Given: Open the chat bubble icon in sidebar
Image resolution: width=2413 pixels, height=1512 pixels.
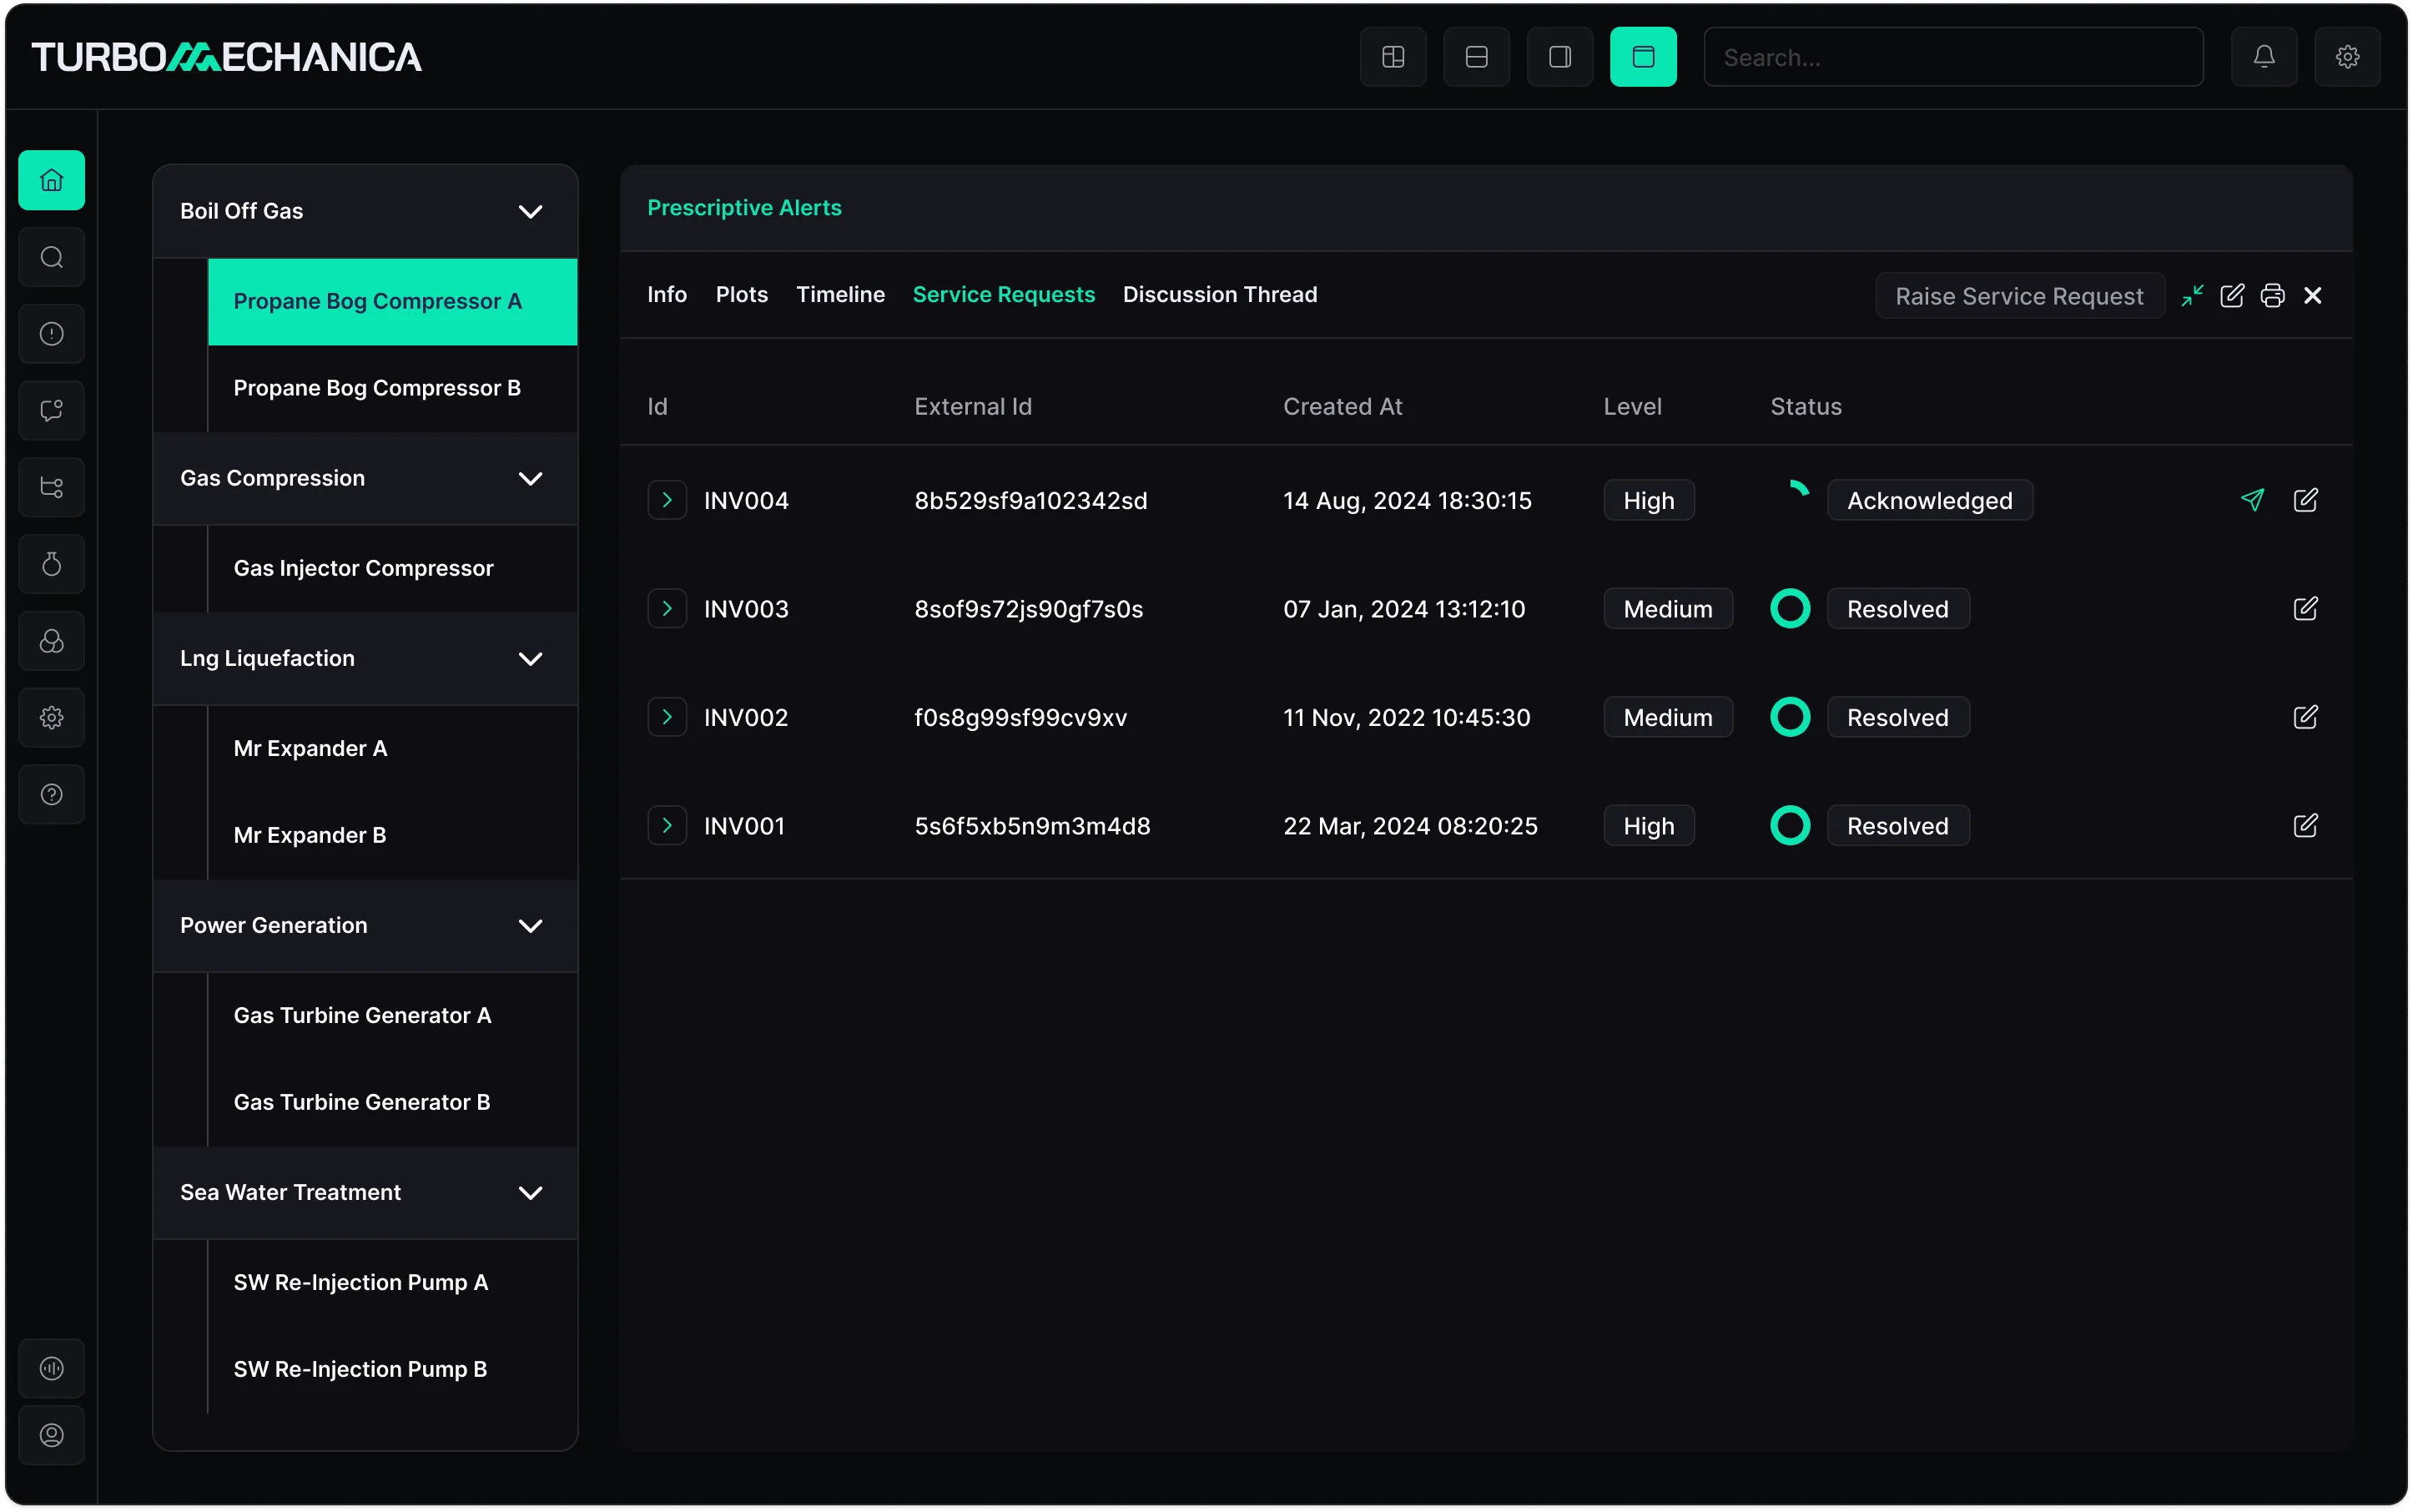Looking at the screenshot, I should [51, 410].
